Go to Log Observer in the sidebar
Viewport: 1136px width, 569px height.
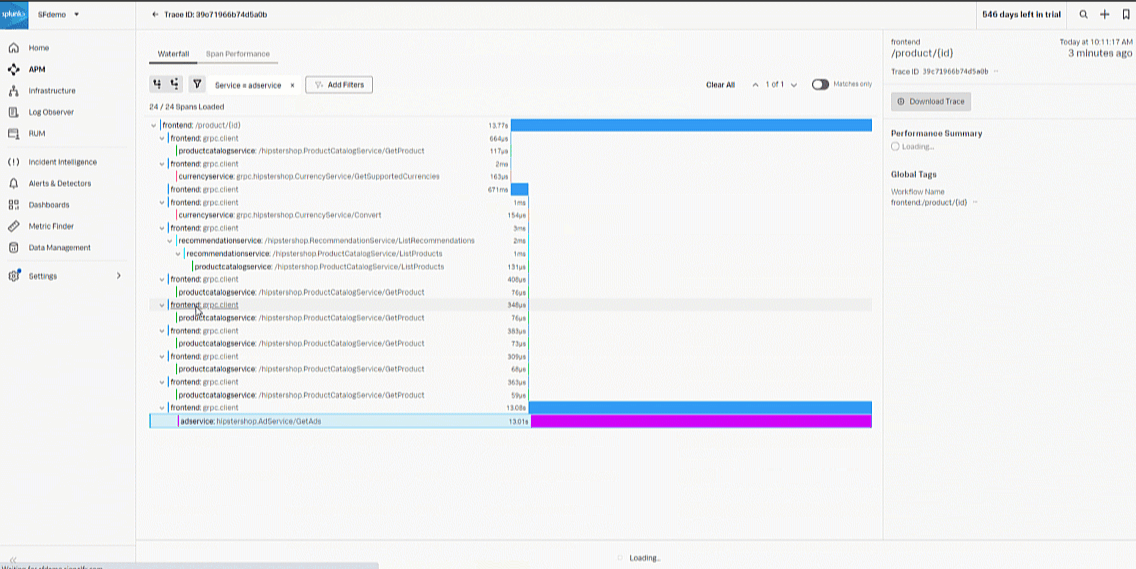[51, 112]
